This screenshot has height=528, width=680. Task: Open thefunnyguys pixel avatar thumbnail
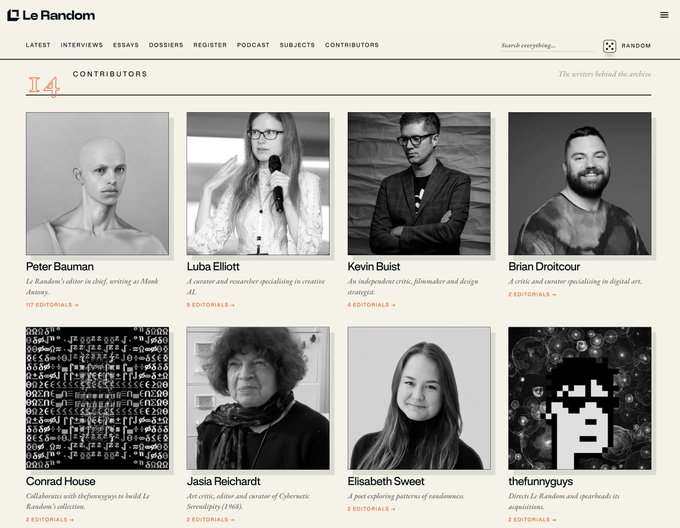(x=580, y=398)
